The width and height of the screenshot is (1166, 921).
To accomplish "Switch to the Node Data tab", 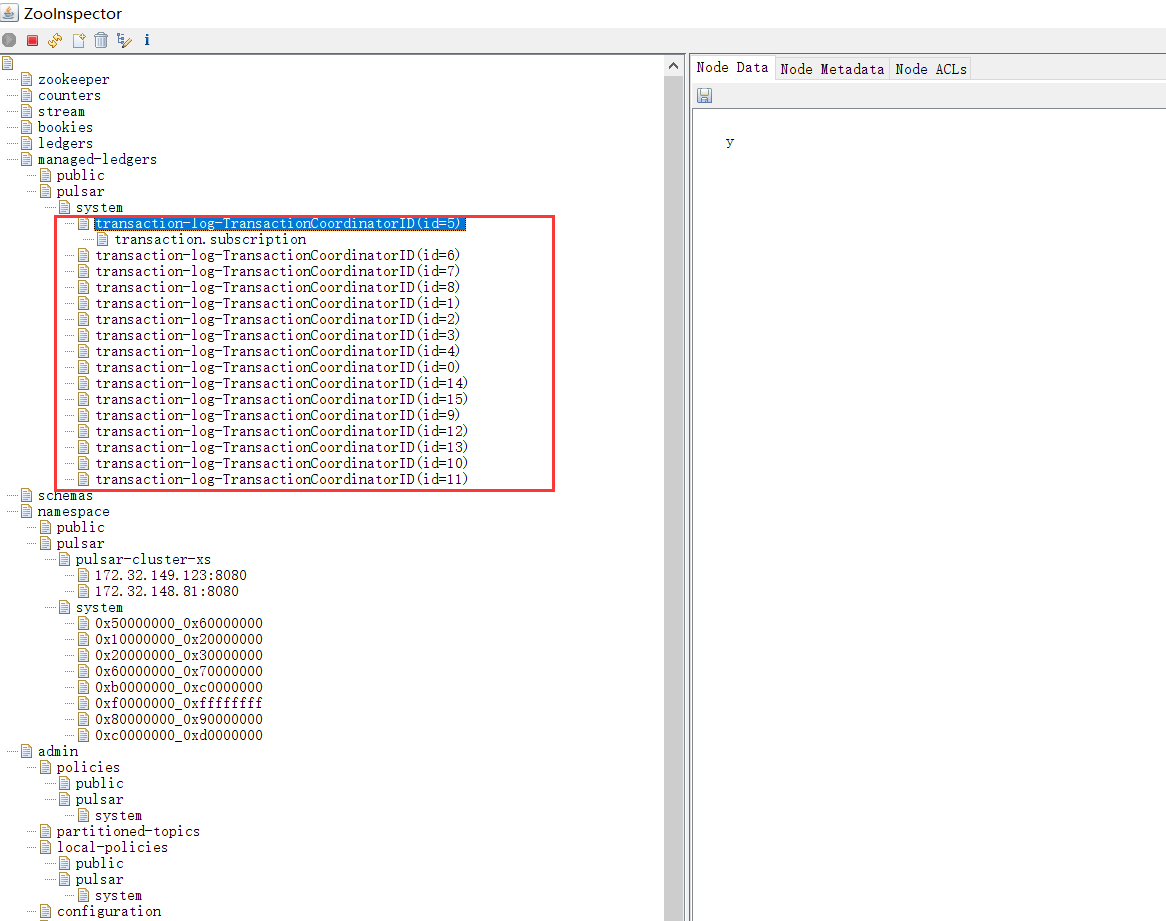I will pos(732,68).
